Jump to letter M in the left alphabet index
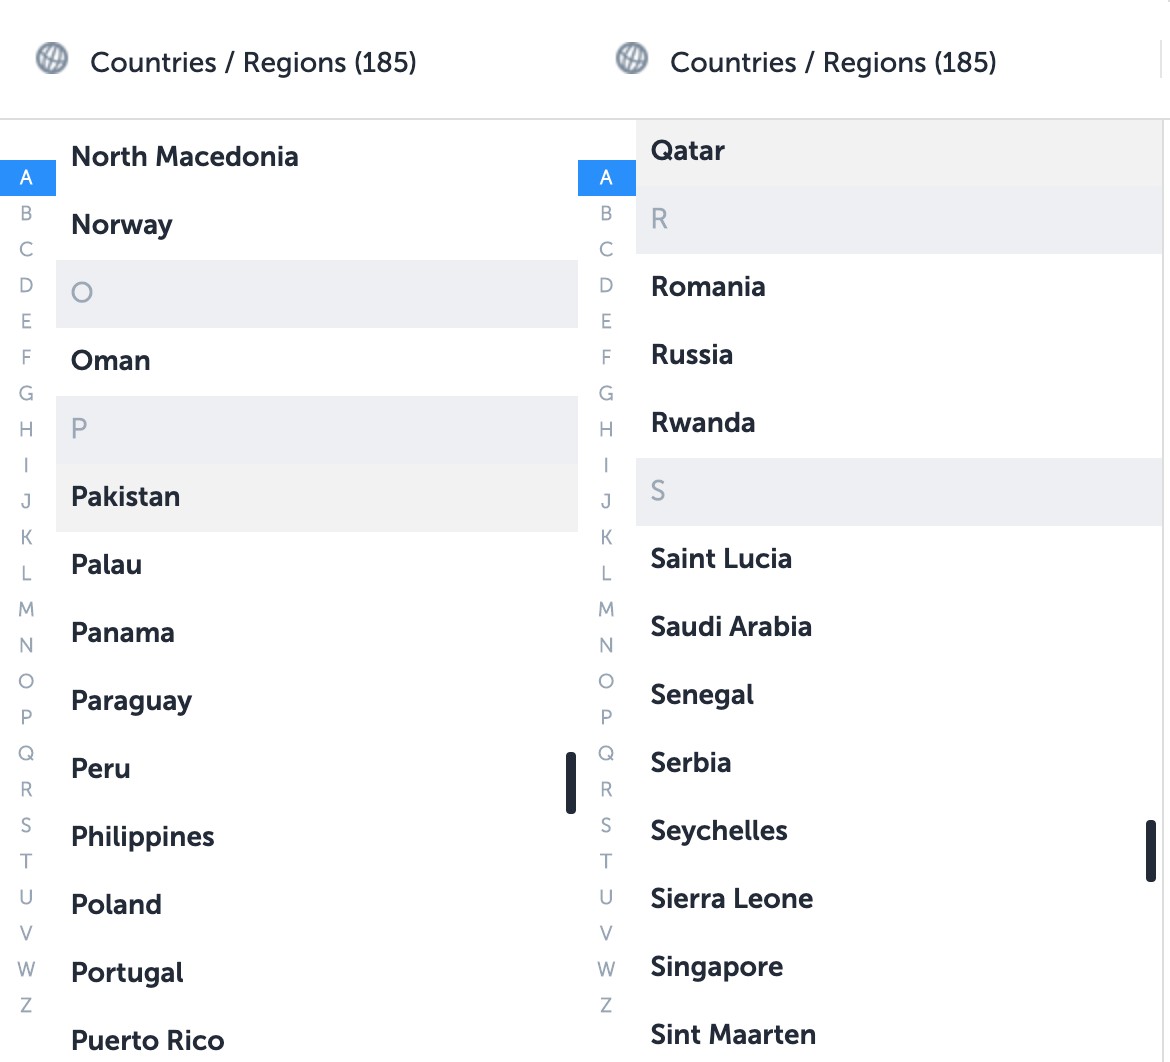This screenshot has width=1170, height=1062. 26,609
